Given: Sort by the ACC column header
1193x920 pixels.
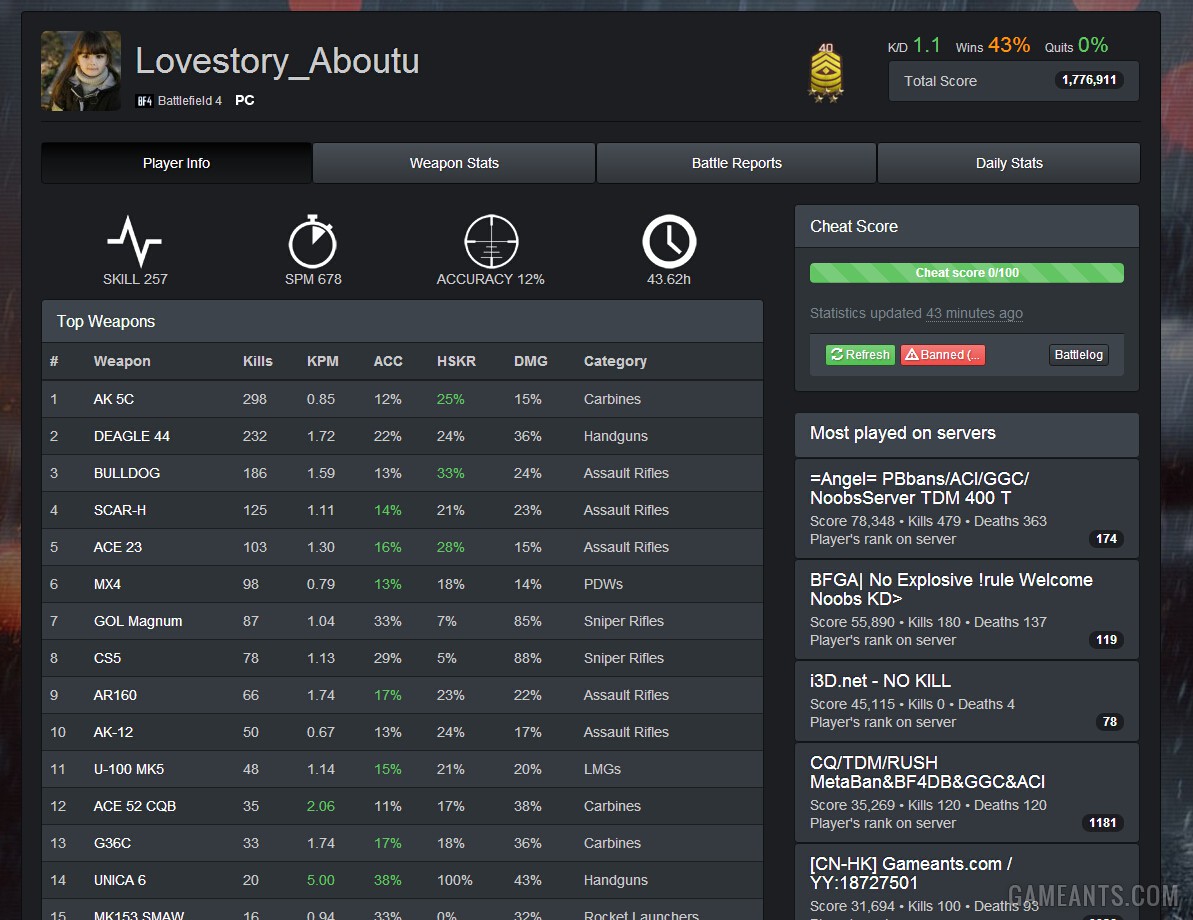Looking at the screenshot, I should click(388, 361).
